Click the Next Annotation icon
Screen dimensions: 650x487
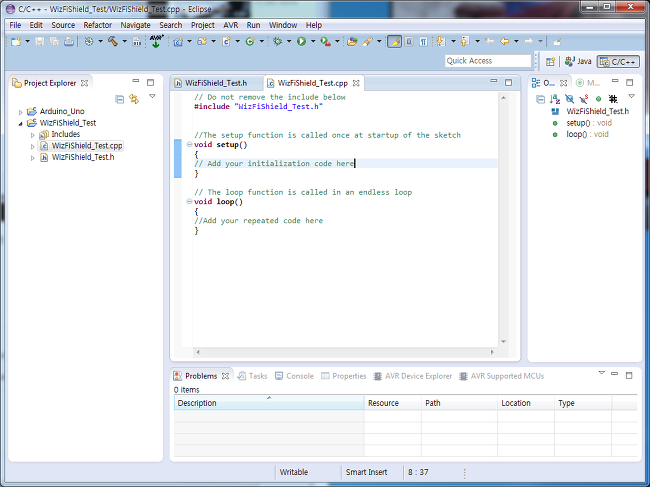(x=441, y=41)
